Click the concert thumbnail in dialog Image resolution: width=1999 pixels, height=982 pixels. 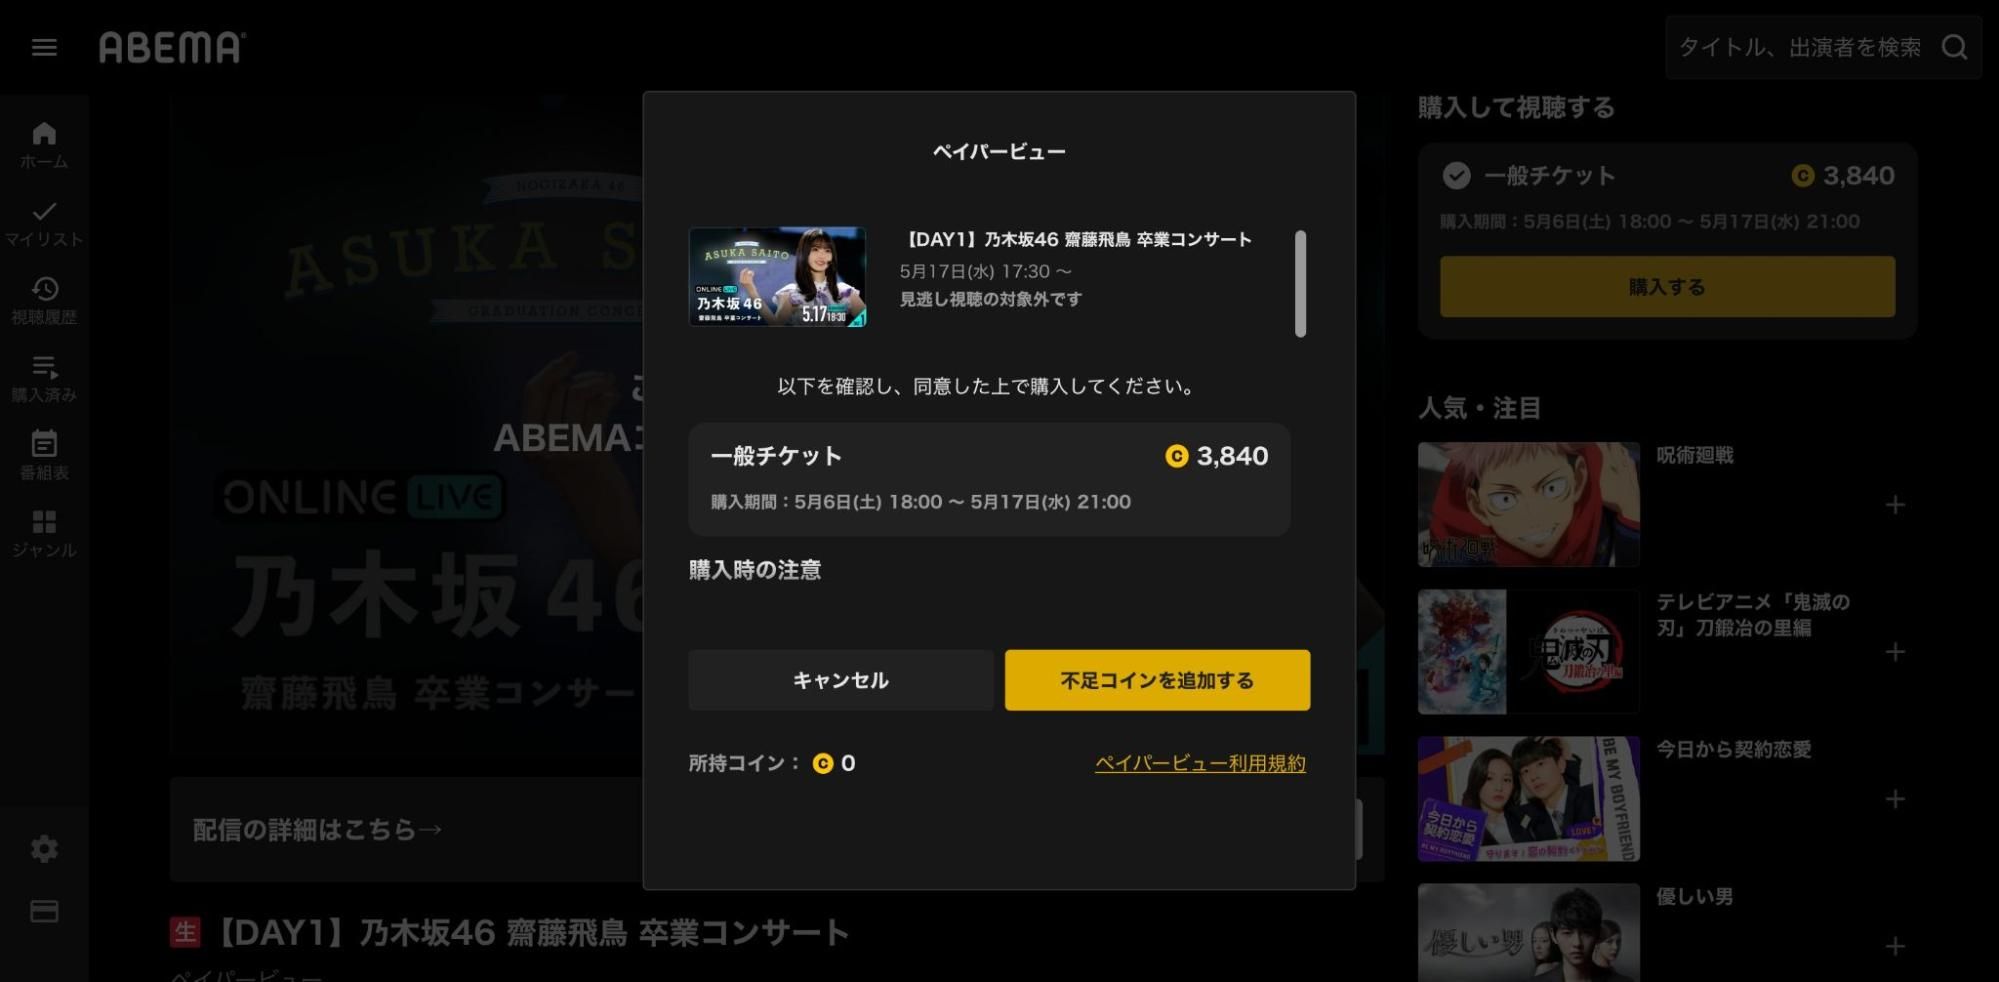777,277
